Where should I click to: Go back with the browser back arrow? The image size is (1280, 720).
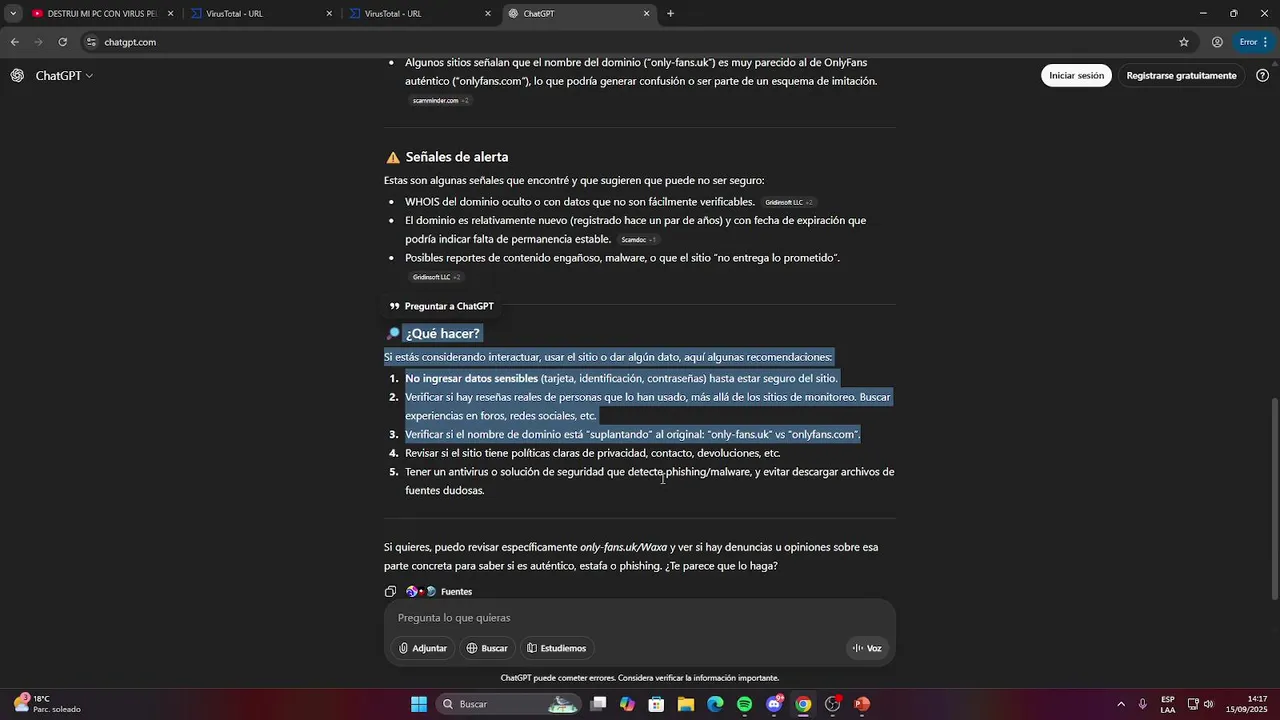(14, 42)
